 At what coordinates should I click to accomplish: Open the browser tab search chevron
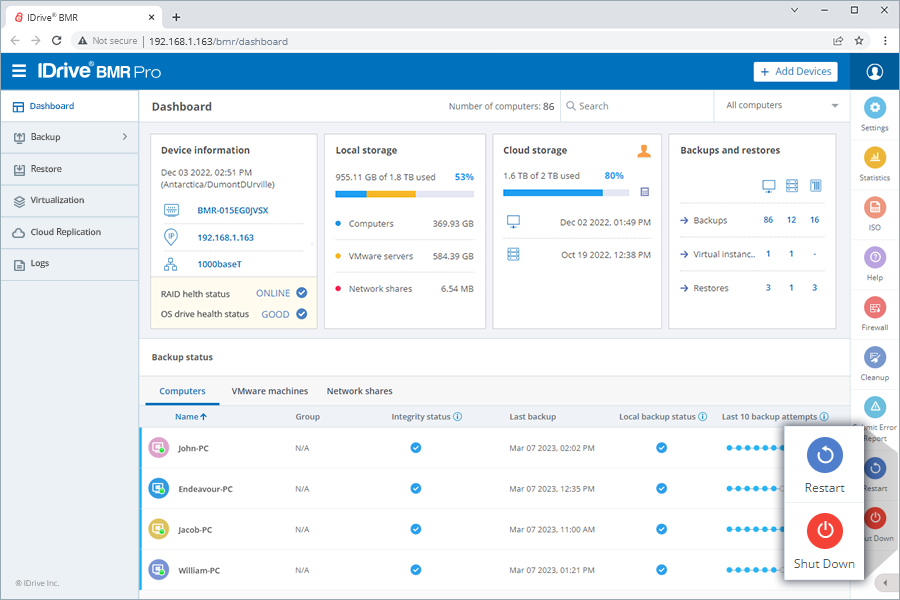795,10
